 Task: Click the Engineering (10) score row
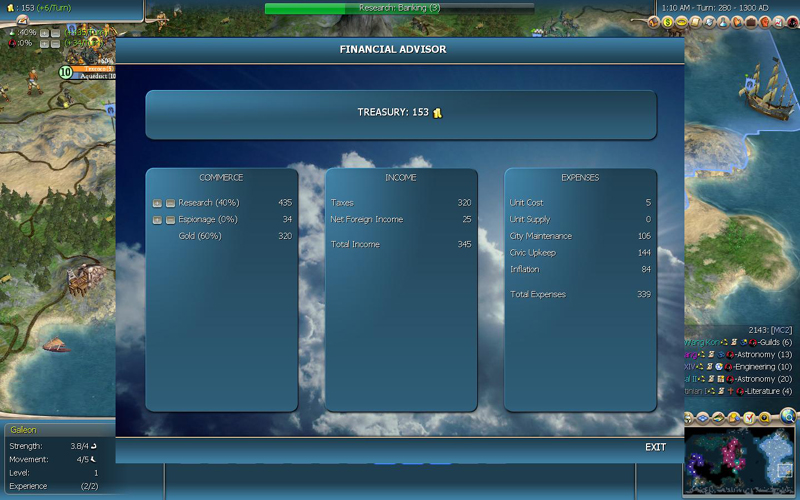coord(738,367)
